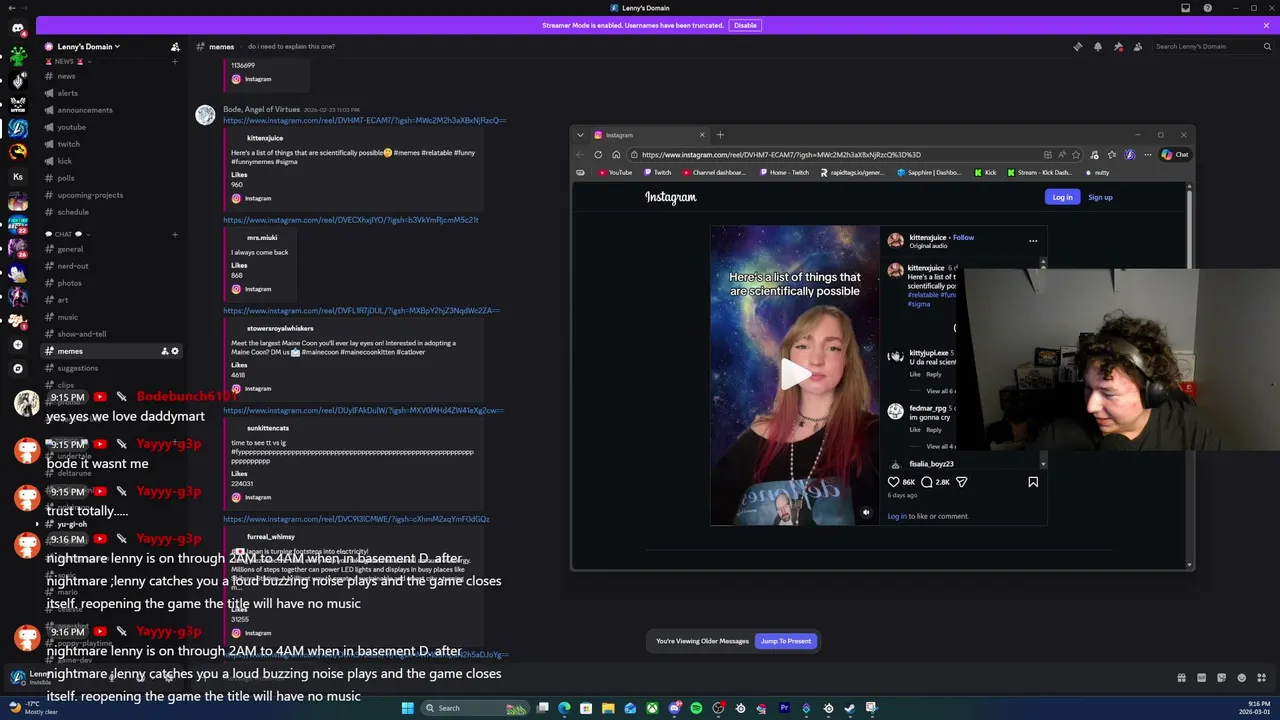
Task: Open the Twitch bookmark
Action: coord(657,172)
